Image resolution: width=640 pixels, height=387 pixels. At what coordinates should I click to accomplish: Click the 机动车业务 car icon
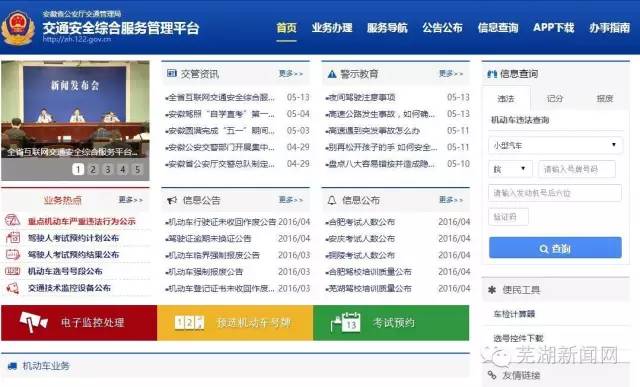point(12,366)
